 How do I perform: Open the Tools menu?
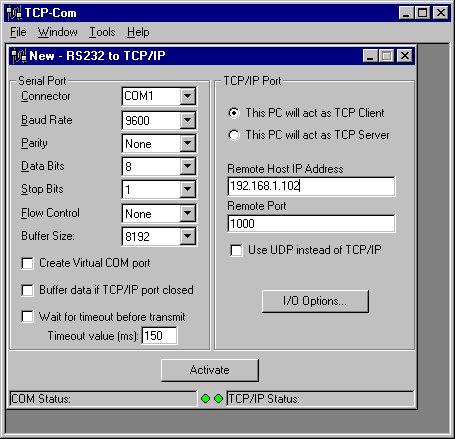point(102,32)
